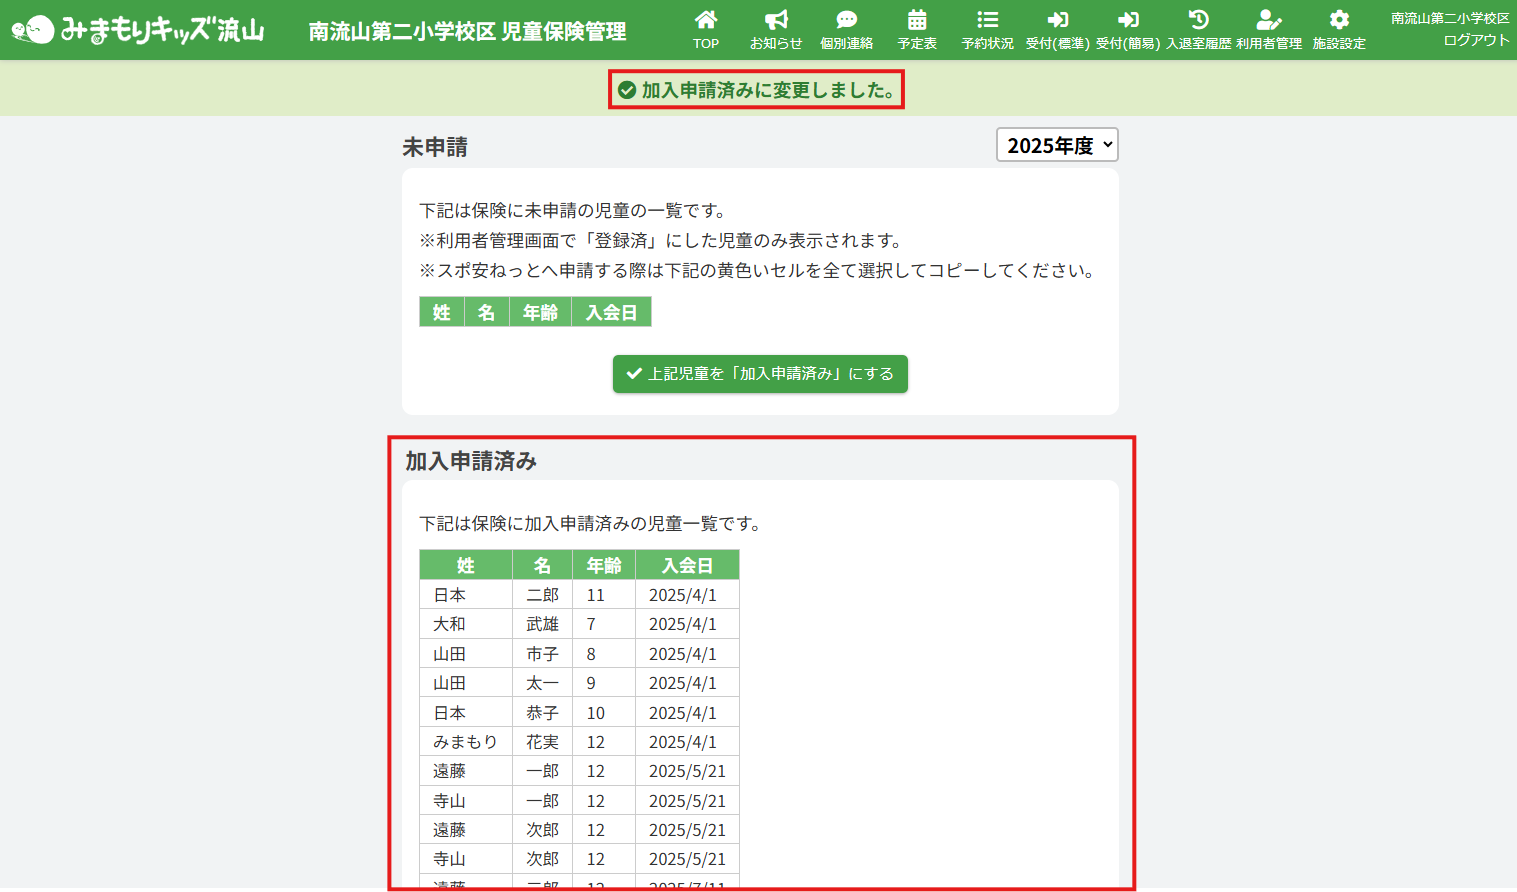This screenshot has height=892, width=1517.
Task: Click the みまもりキッズ流山 logo
Action: pyautogui.click(x=138, y=30)
